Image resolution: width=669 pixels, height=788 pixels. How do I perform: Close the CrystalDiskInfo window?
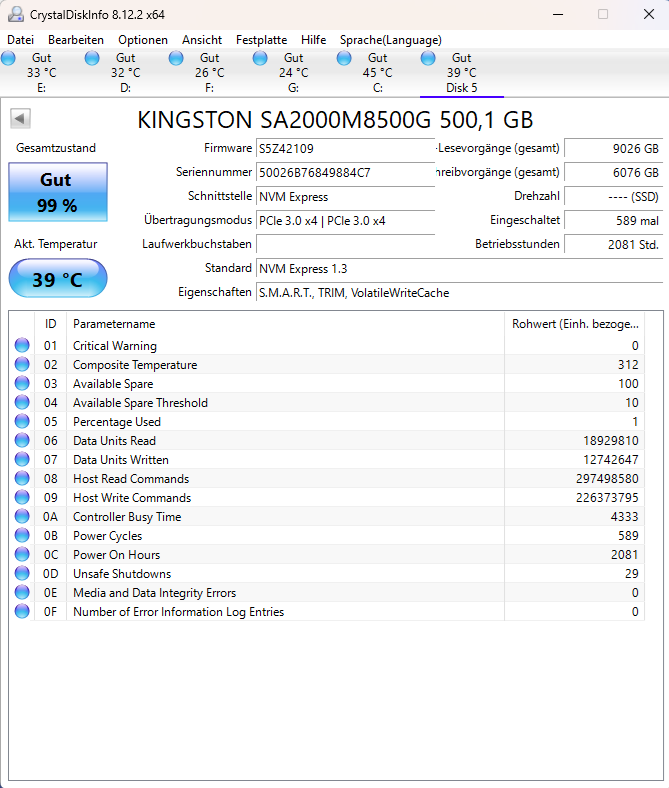649,15
